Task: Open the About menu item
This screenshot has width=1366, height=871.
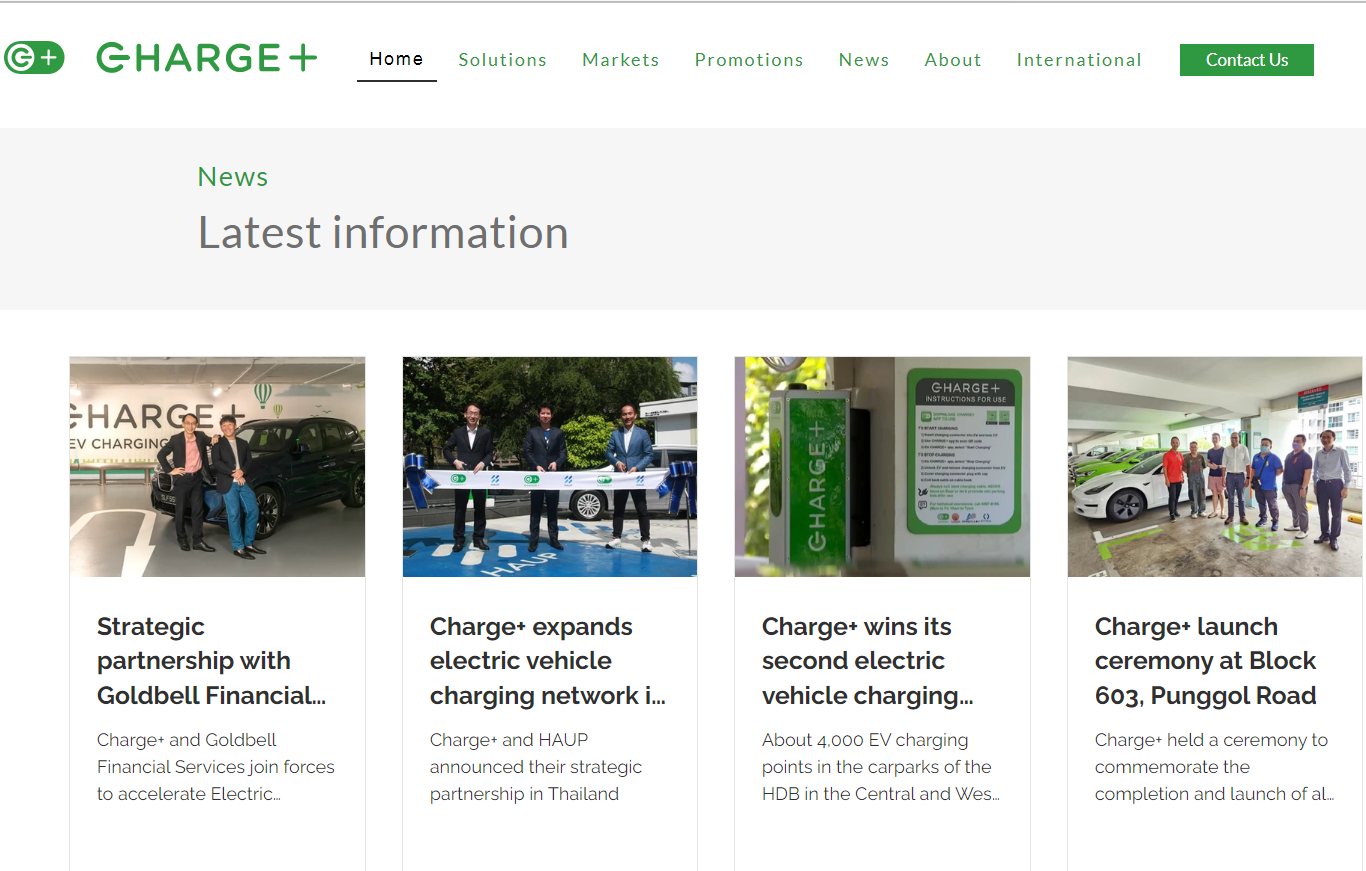Action: (x=952, y=60)
